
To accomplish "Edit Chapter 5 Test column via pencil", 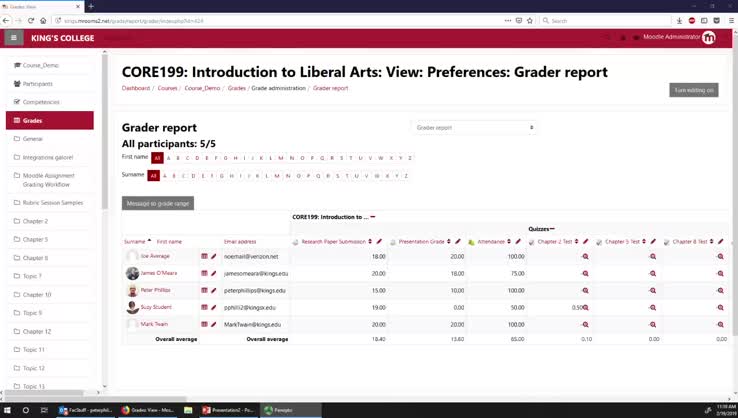I will [653, 241].
